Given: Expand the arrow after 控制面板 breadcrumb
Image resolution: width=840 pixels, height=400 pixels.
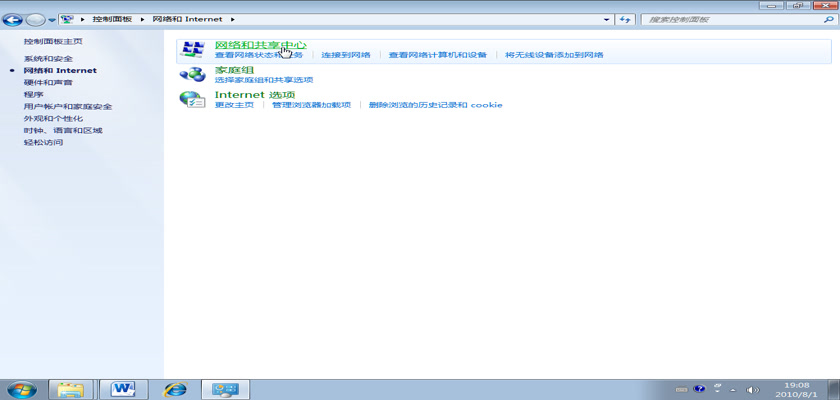Looking at the screenshot, I should point(141,19).
